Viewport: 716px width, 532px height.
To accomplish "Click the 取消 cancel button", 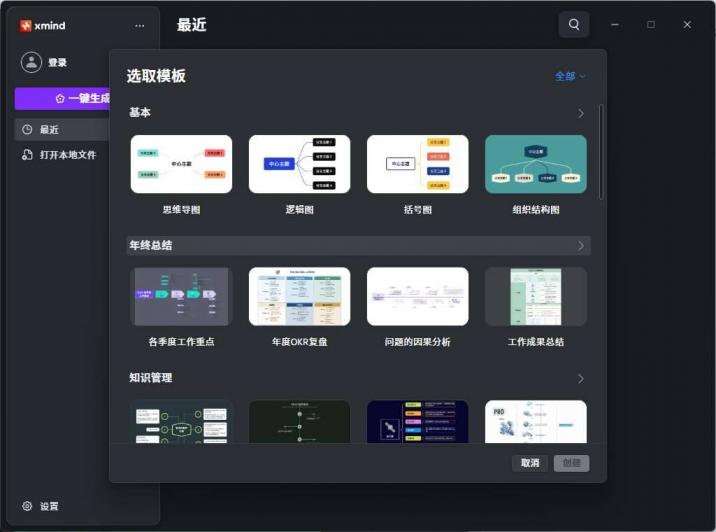I will [530, 463].
